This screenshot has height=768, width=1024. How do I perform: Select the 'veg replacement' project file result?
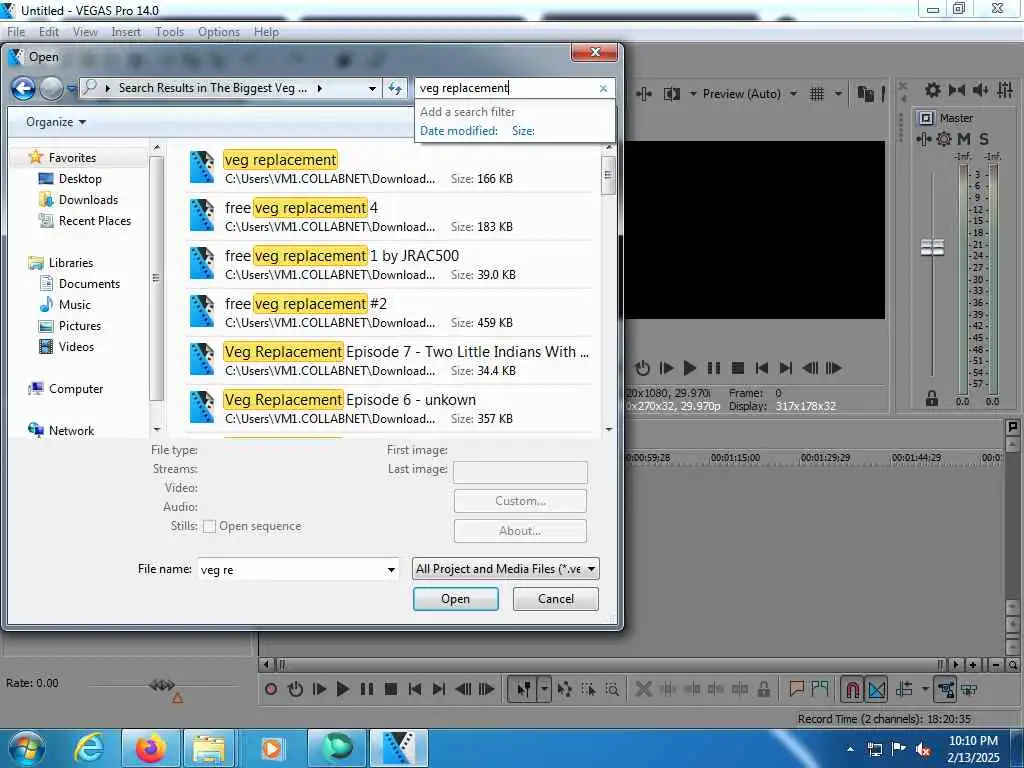tap(389, 168)
